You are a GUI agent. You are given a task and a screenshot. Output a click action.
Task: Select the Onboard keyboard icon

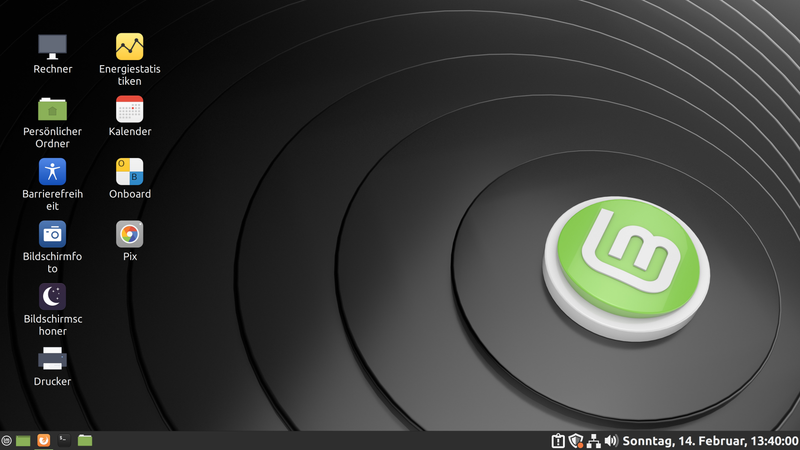click(x=130, y=171)
